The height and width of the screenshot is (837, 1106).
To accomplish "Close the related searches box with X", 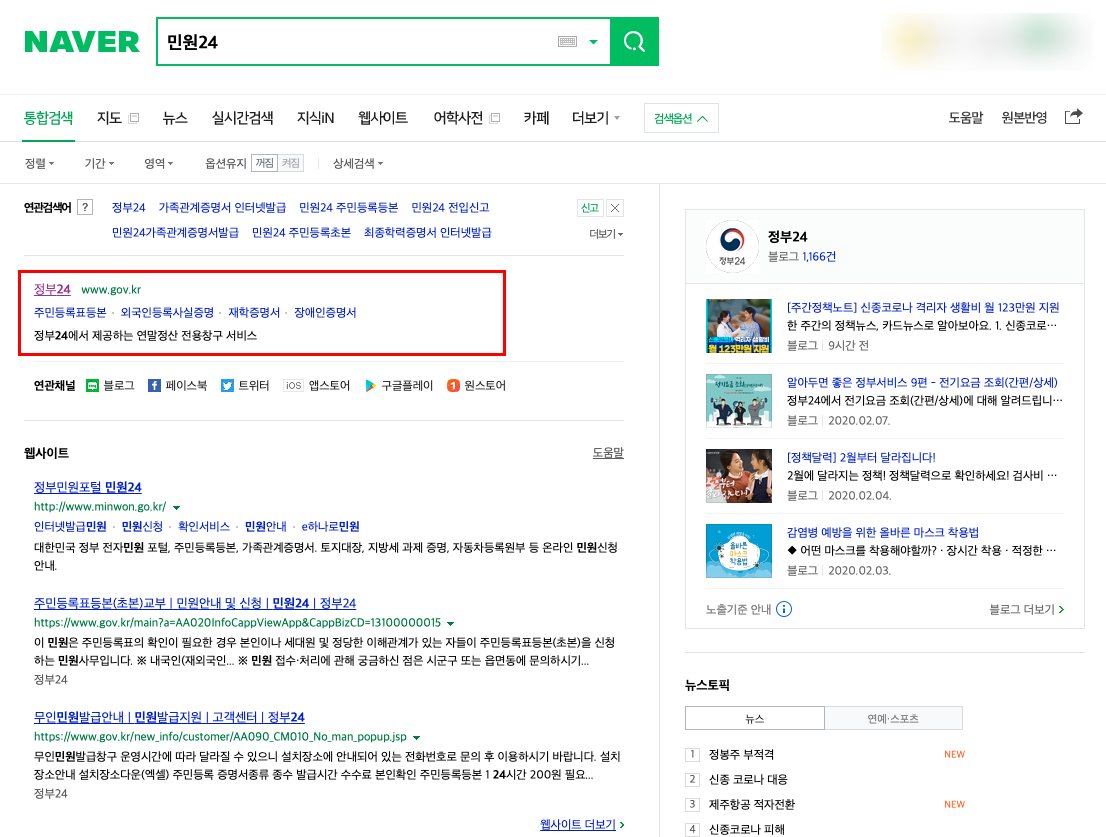I will click(x=615, y=207).
